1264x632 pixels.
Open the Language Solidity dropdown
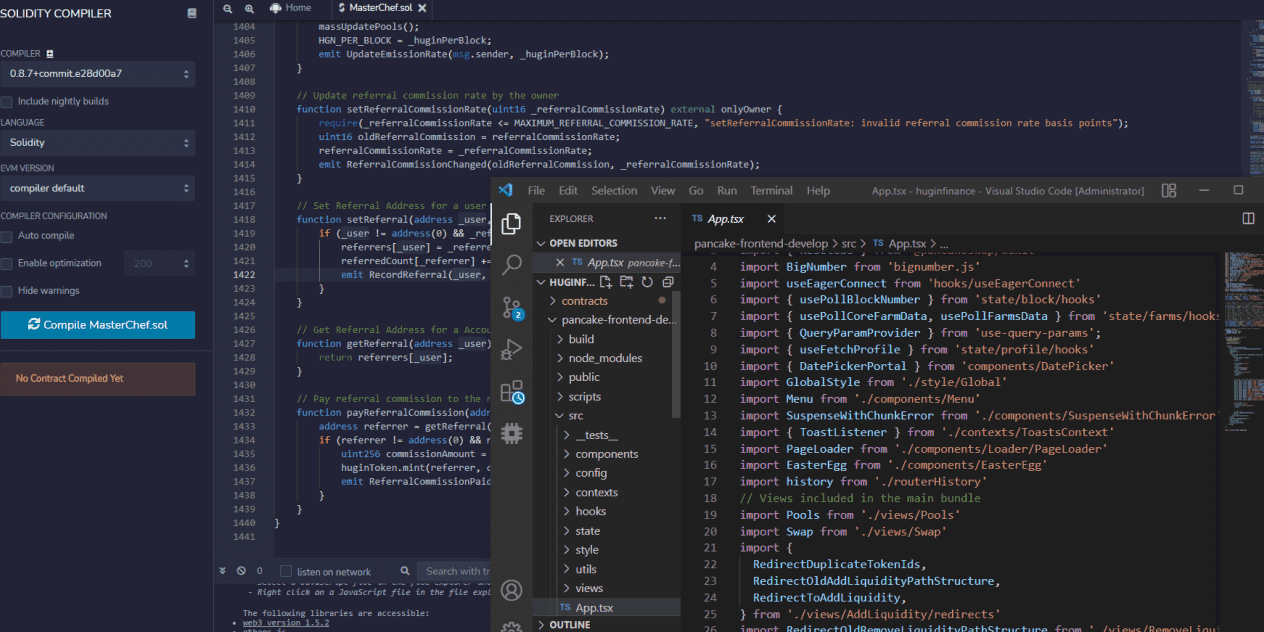pos(98,142)
